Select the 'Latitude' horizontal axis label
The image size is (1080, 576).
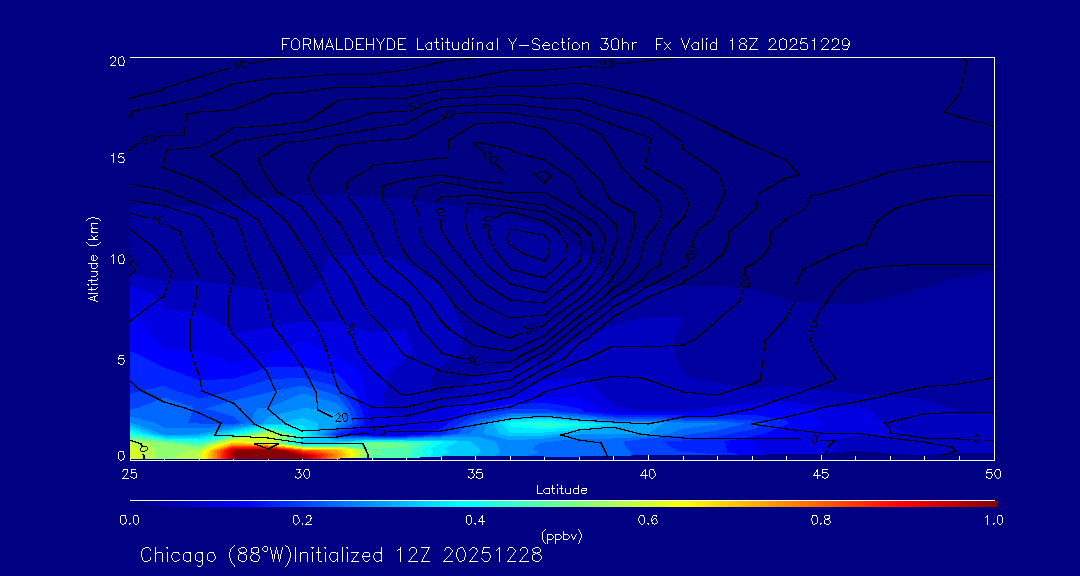(x=561, y=489)
